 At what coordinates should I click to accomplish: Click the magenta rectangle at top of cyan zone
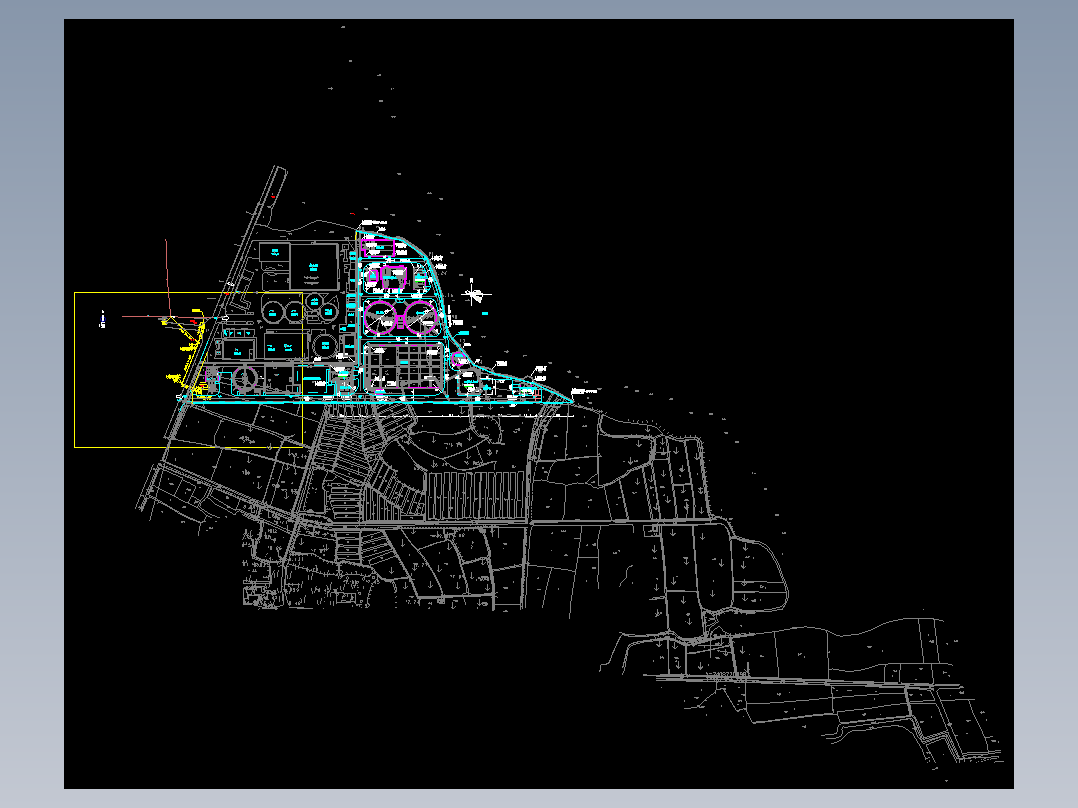tap(377, 248)
